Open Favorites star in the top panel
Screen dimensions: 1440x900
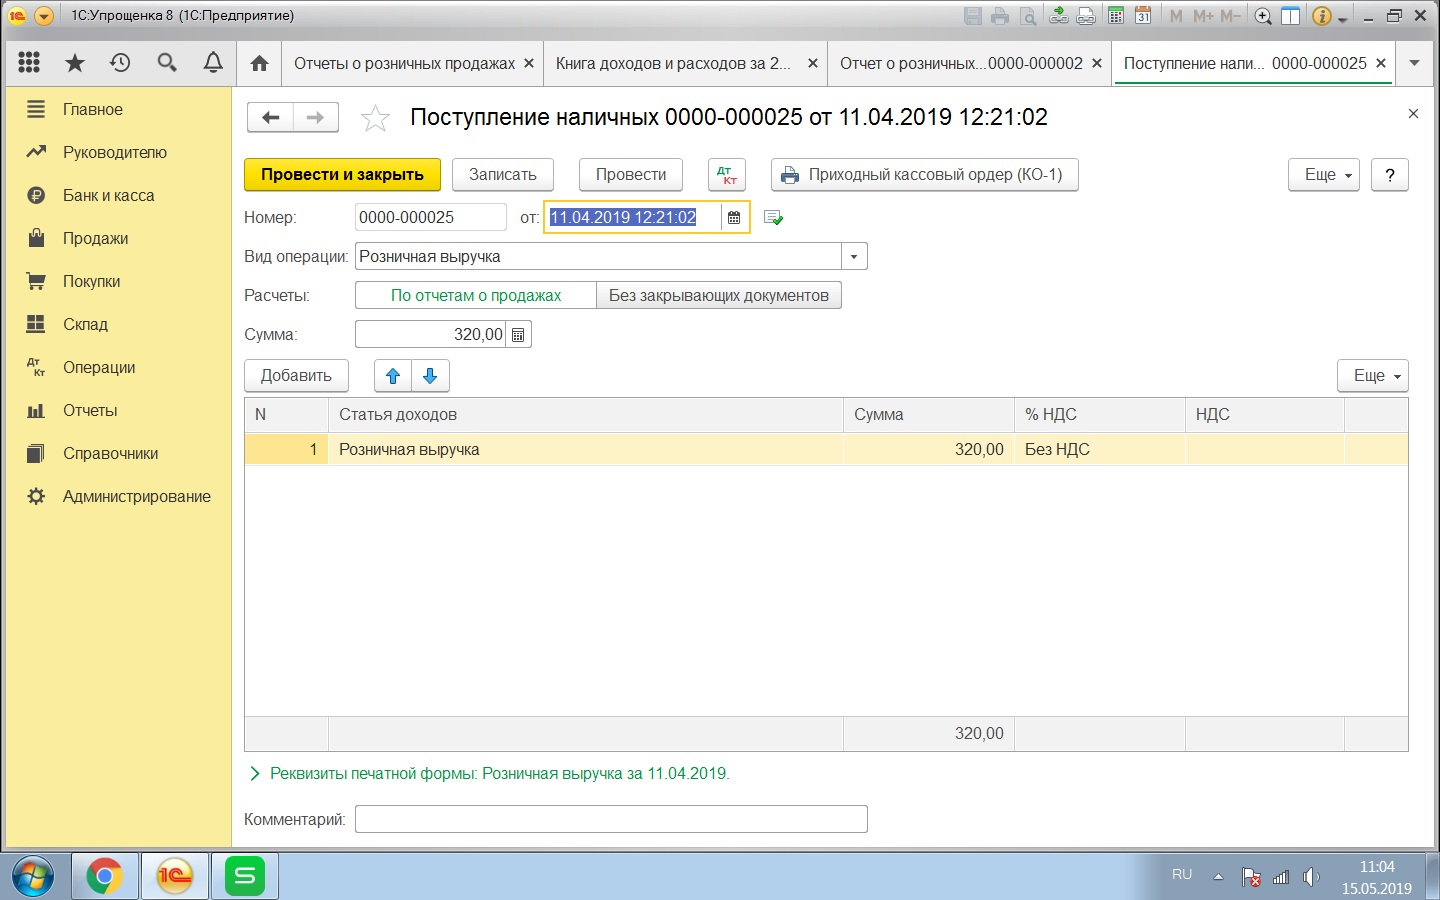tap(75, 63)
